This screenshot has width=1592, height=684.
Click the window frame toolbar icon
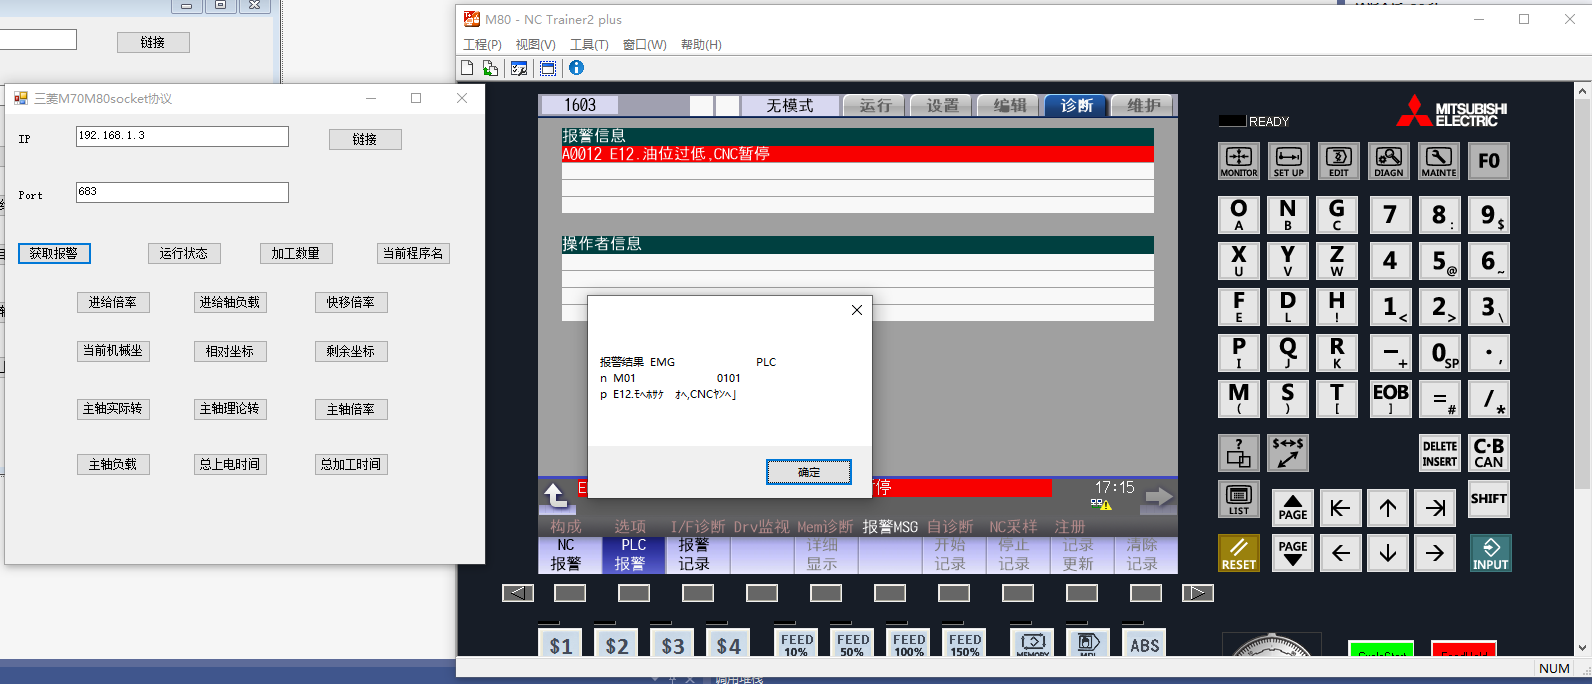[x=547, y=68]
